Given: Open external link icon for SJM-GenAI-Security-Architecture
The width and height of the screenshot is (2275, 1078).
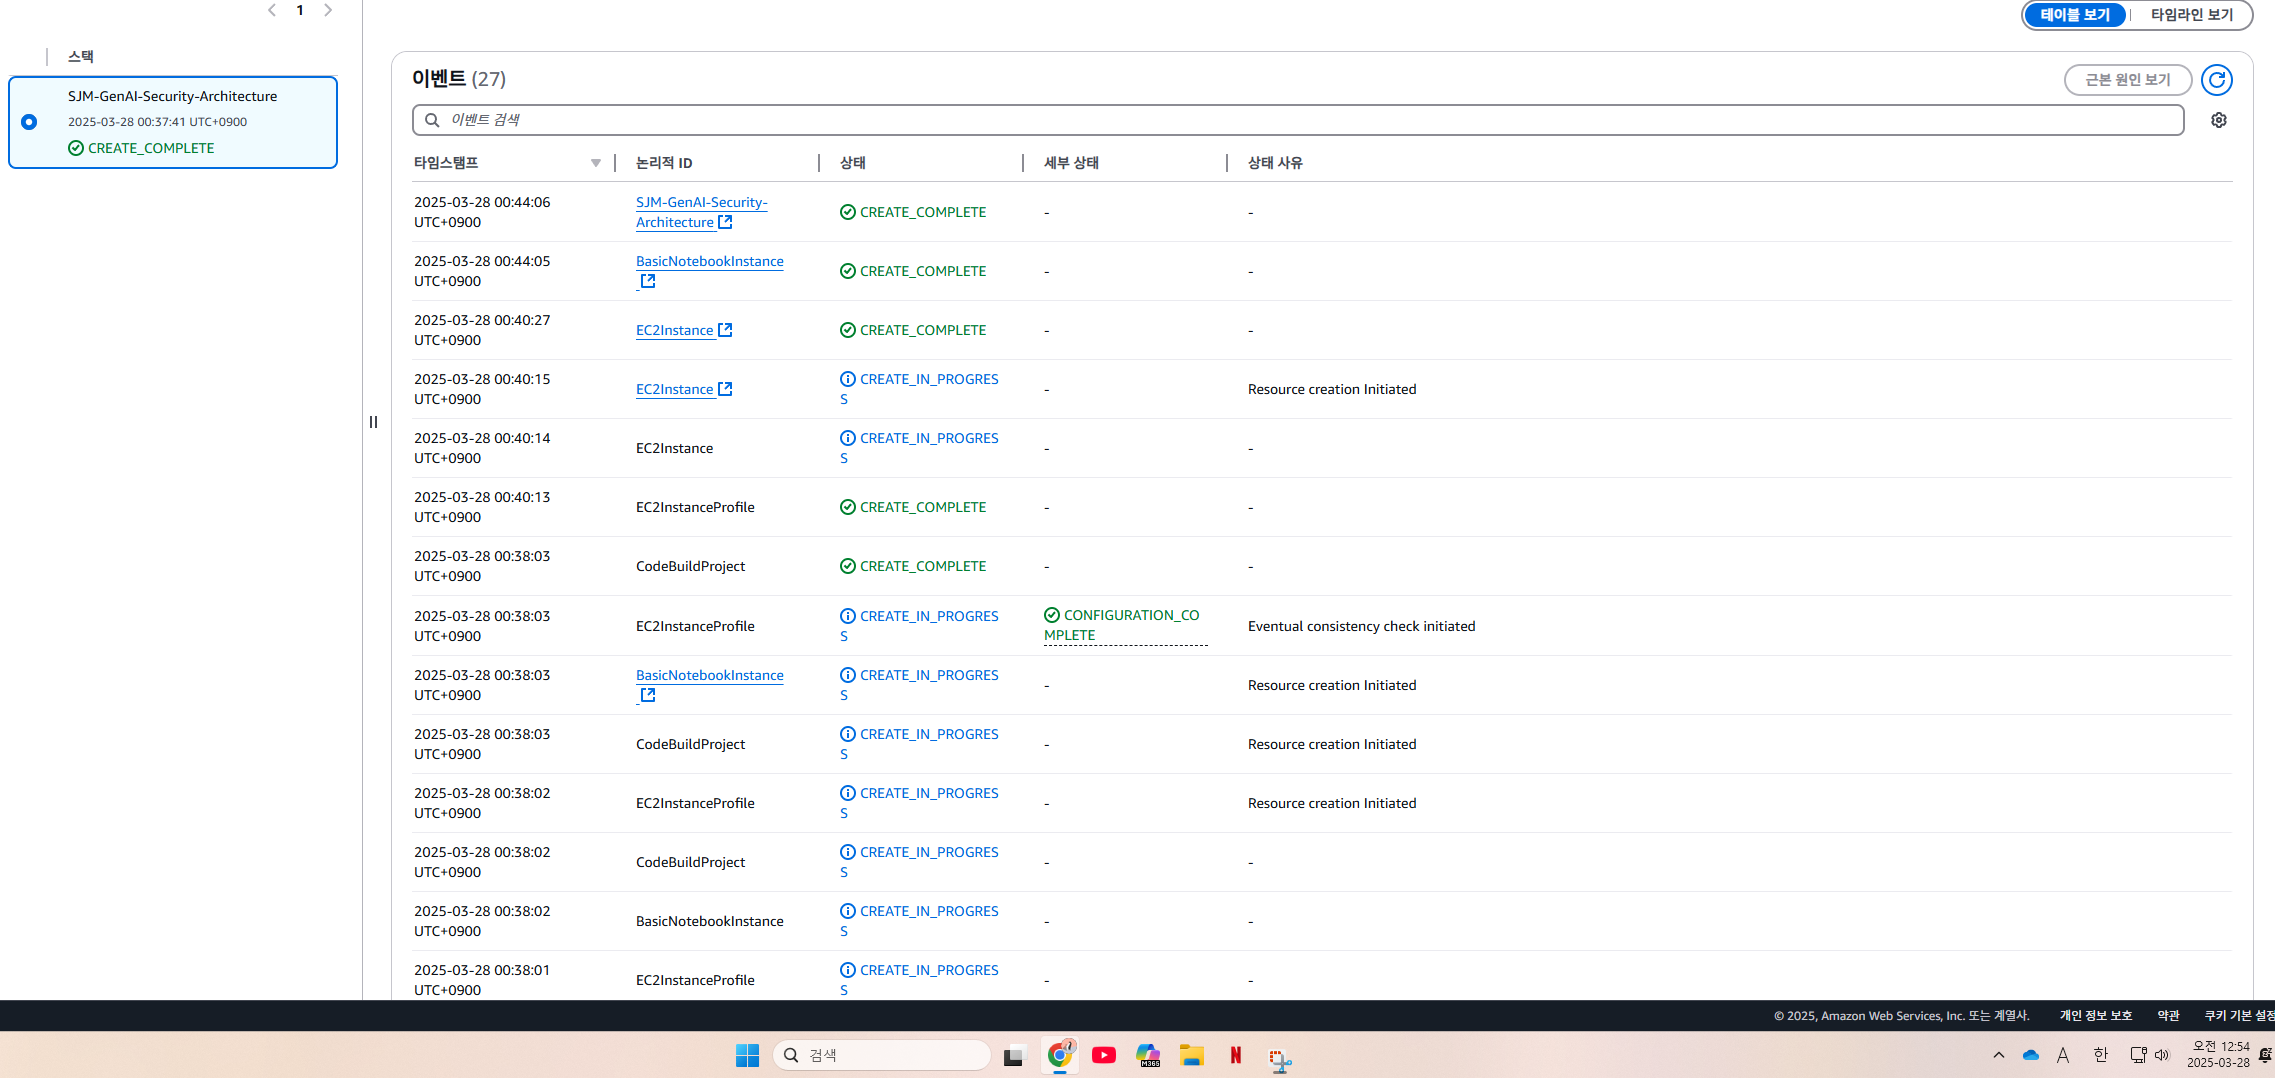Looking at the screenshot, I should (725, 222).
